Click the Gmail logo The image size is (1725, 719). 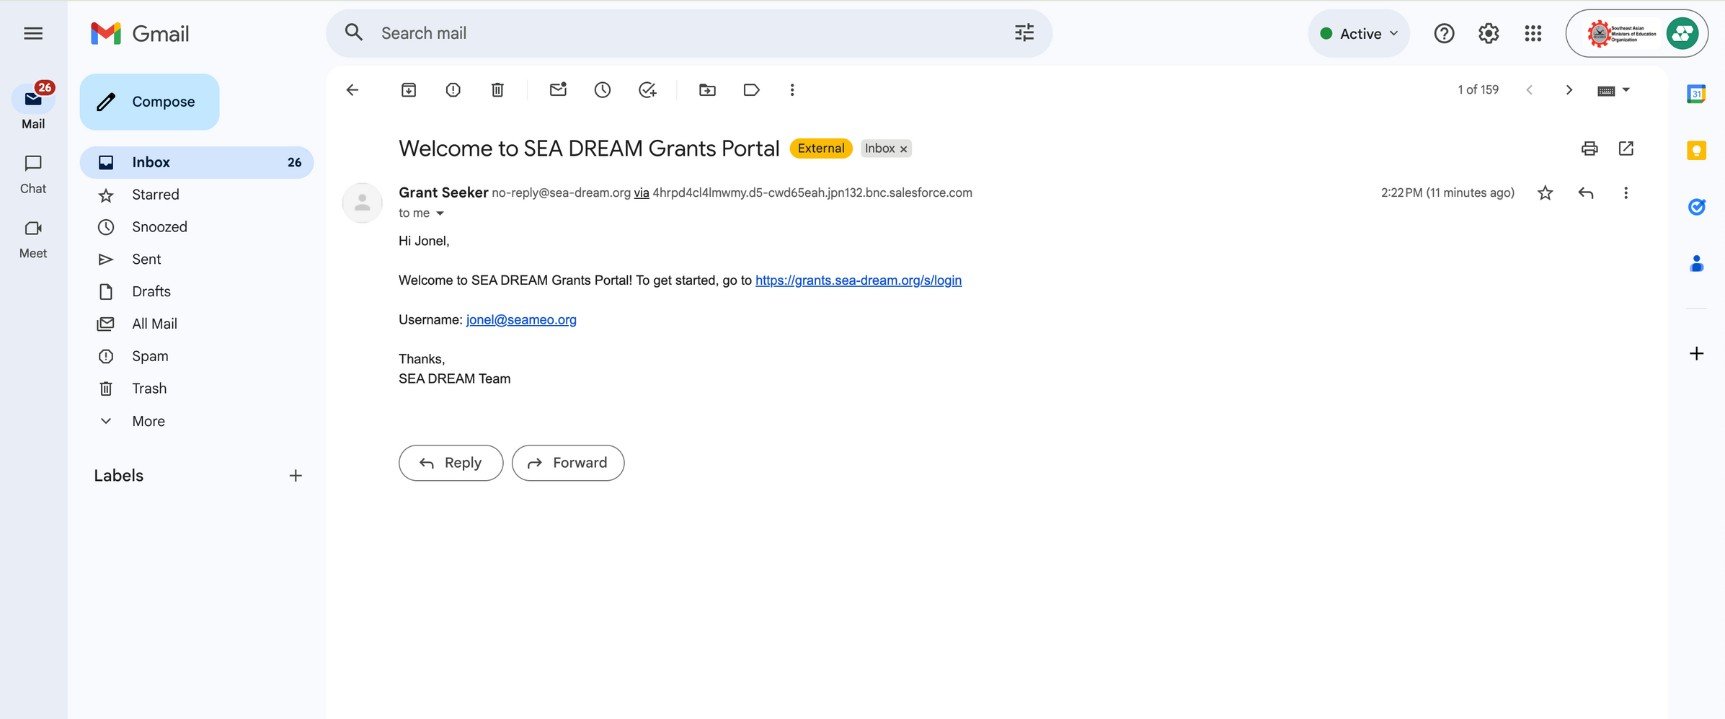tap(140, 33)
